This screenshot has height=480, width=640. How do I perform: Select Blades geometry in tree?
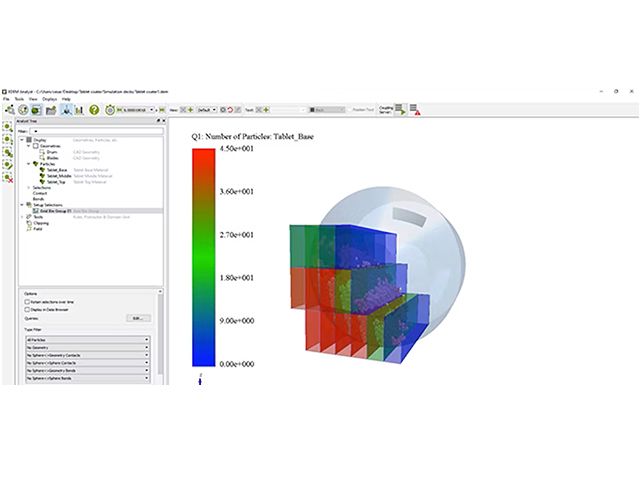[52, 158]
